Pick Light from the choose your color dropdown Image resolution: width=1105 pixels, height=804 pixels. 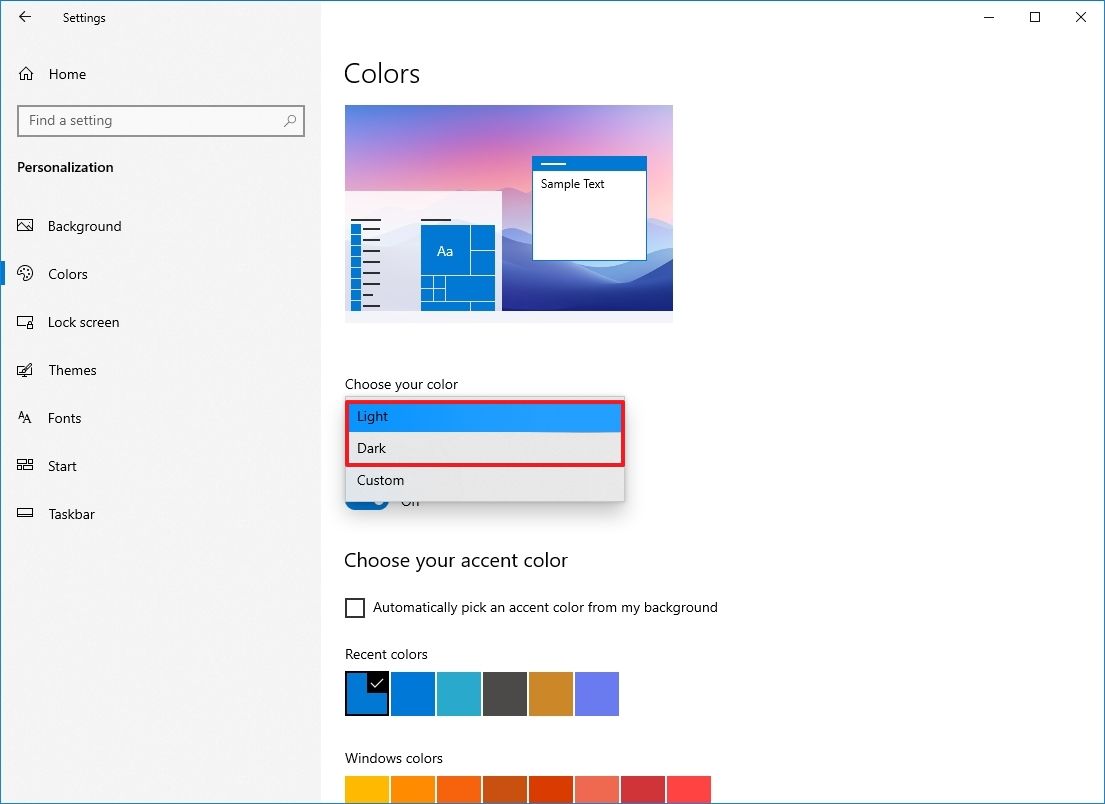[484, 416]
